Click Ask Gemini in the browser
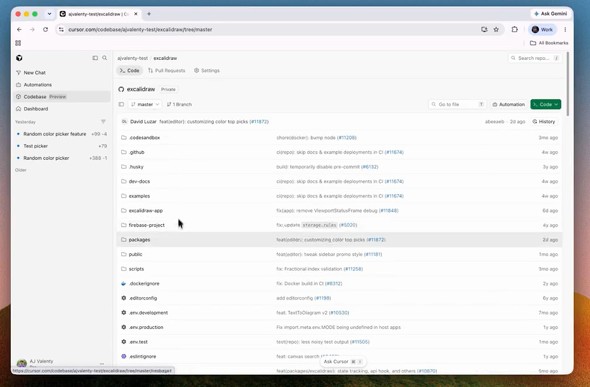 [x=550, y=14]
